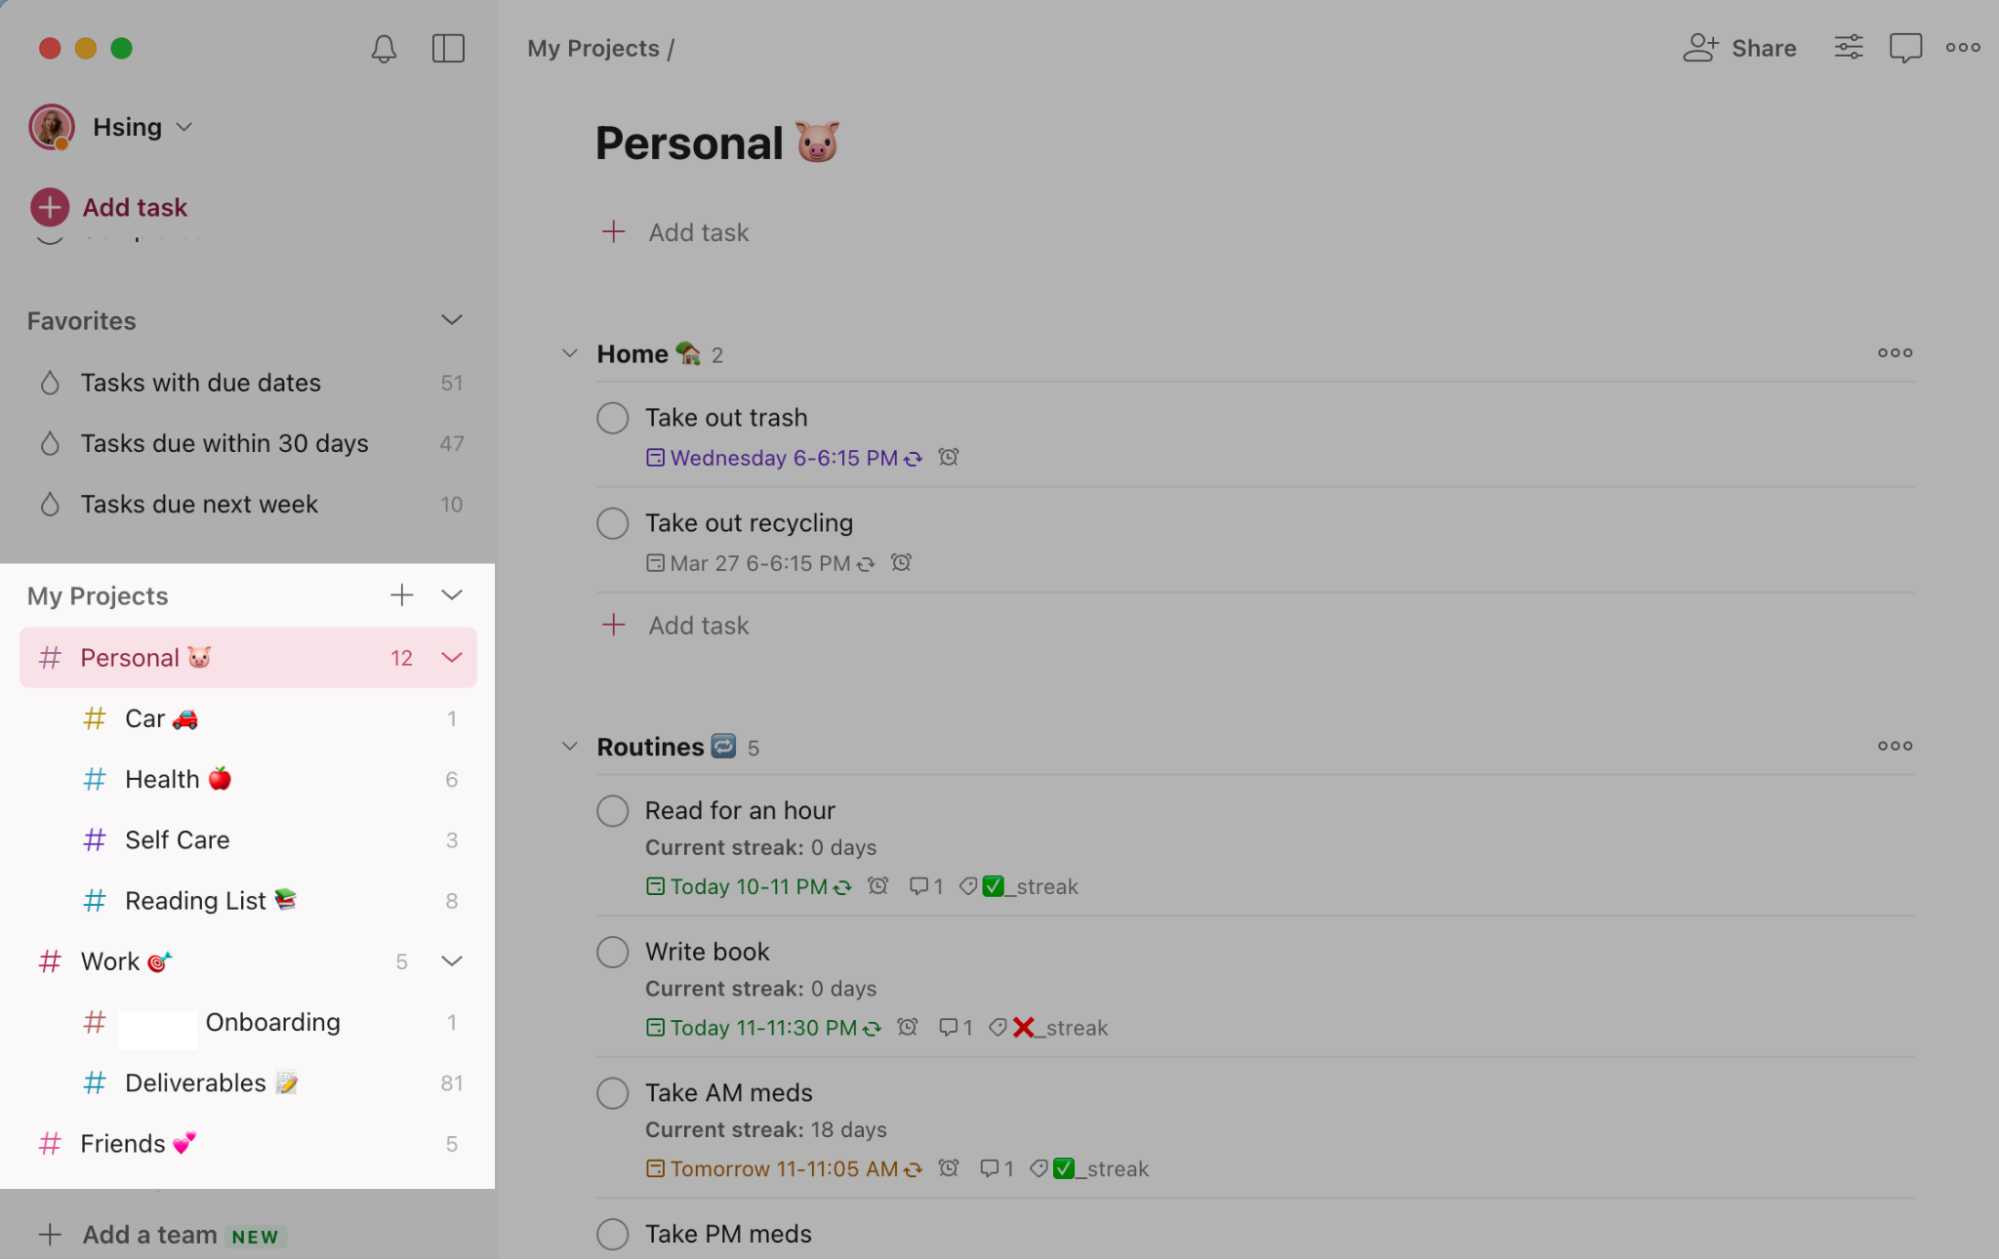
Task: Open the more options menu in top bar
Action: (x=1963, y=47)
